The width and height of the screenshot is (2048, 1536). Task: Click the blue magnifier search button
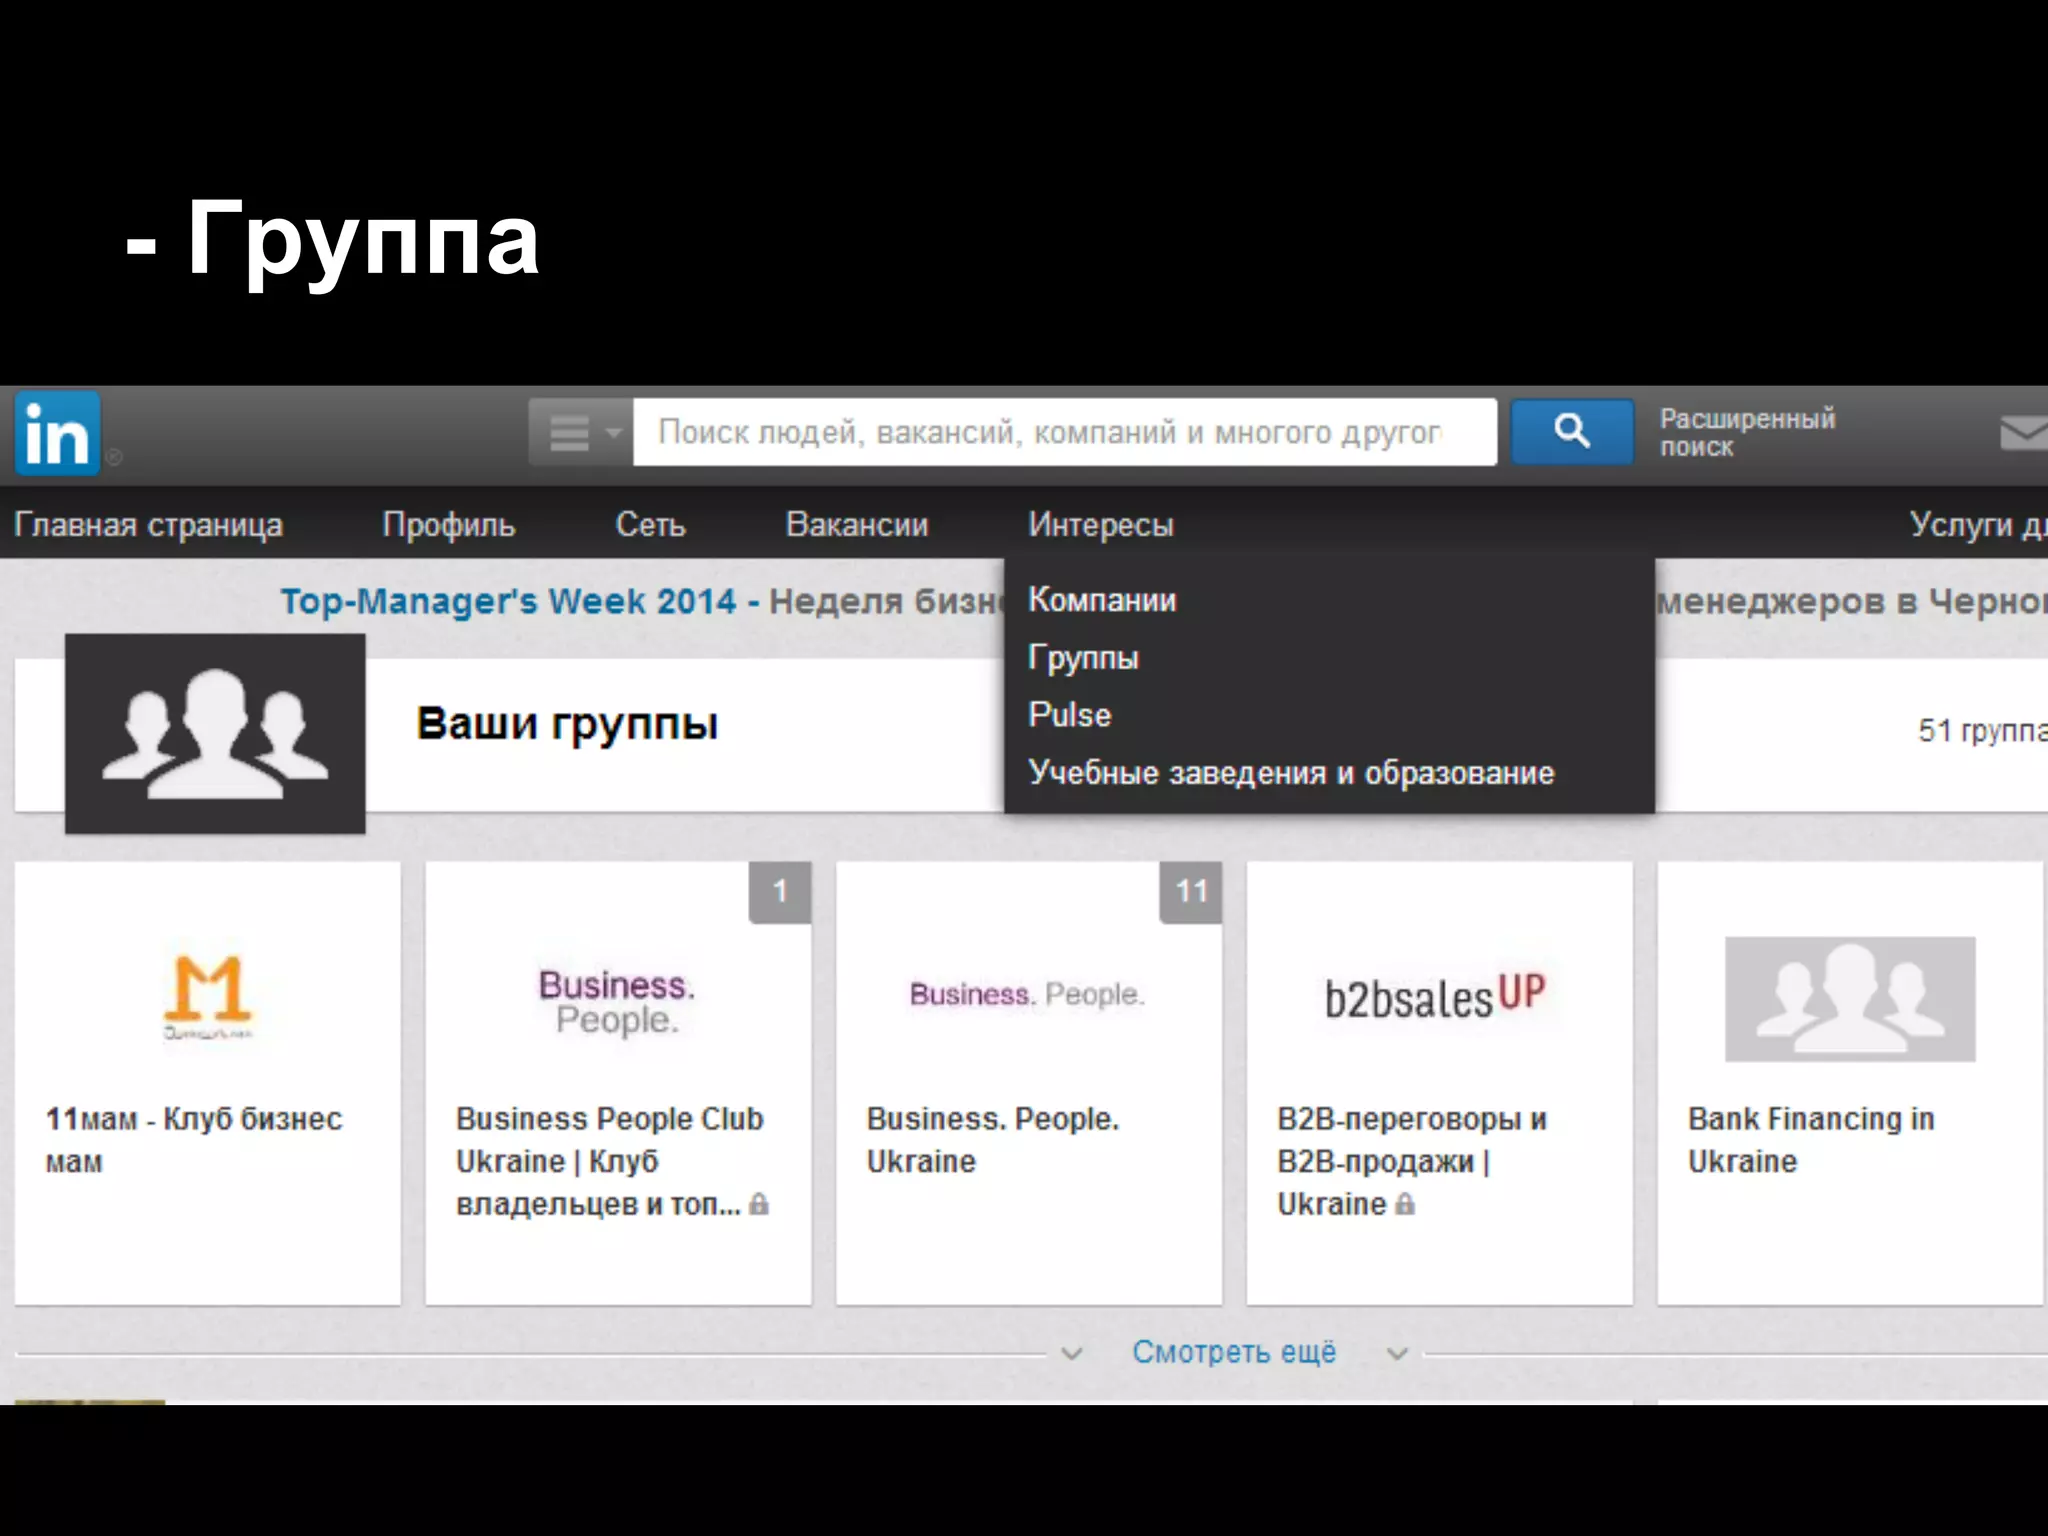[x=1572, y=432]
